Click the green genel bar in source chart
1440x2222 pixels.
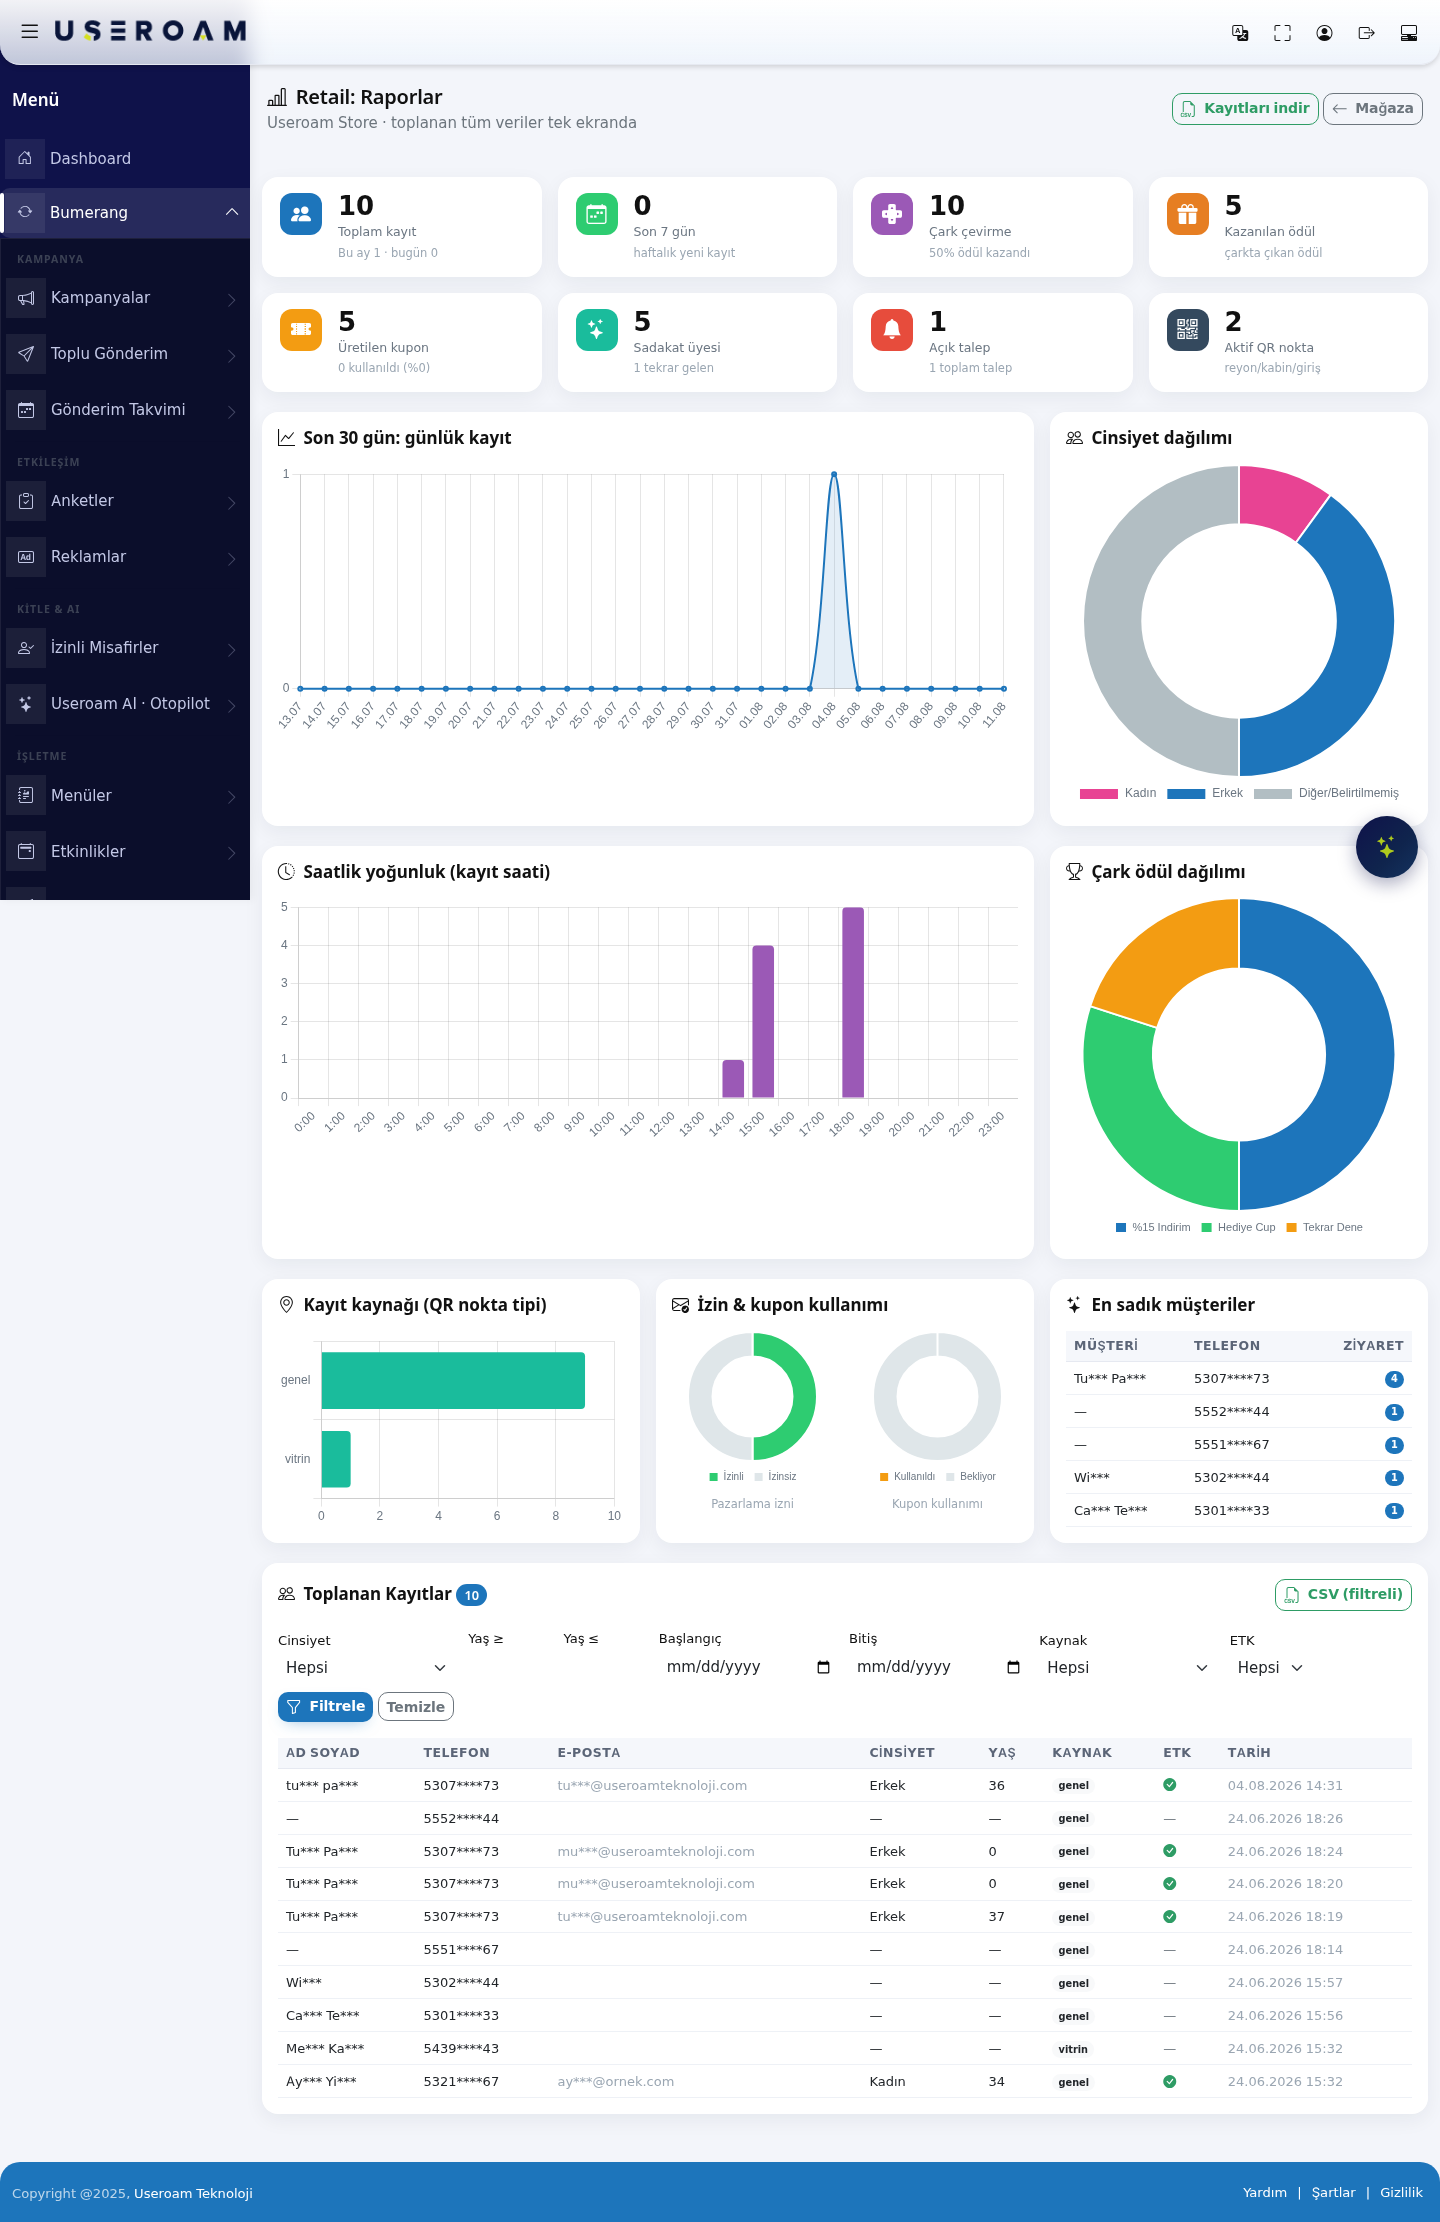click(453, 1380)
